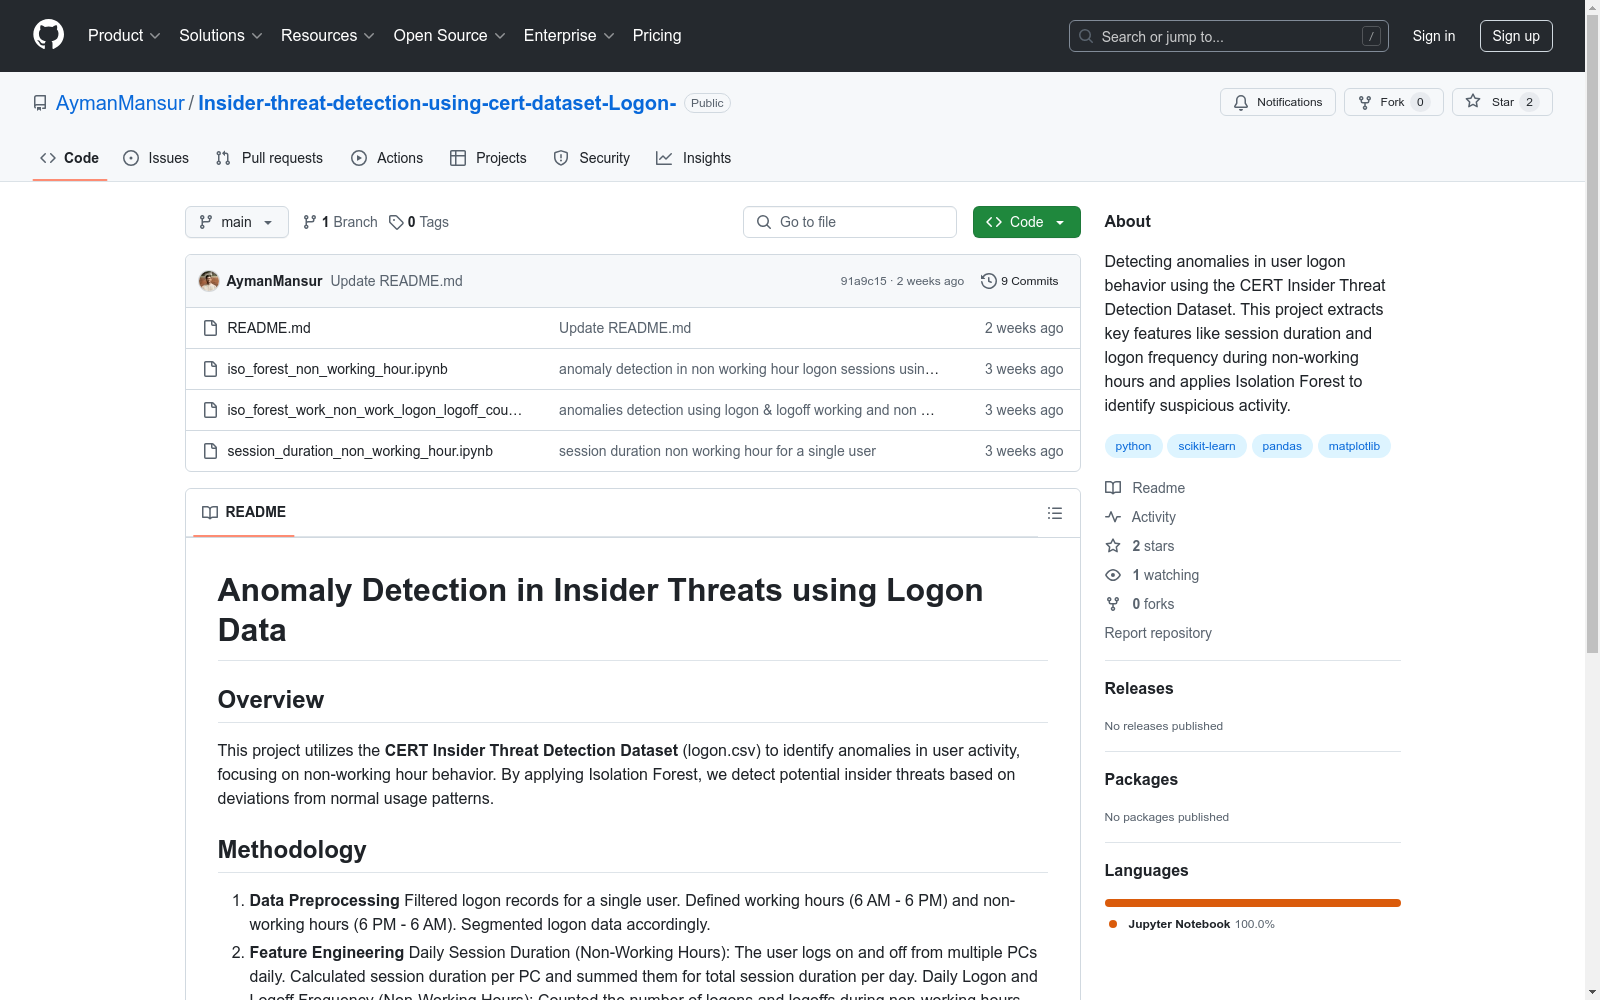Screen dimensions: 1600x1000
Task: Click the fork icon beside 0 forks
Action: (1113, 604)
